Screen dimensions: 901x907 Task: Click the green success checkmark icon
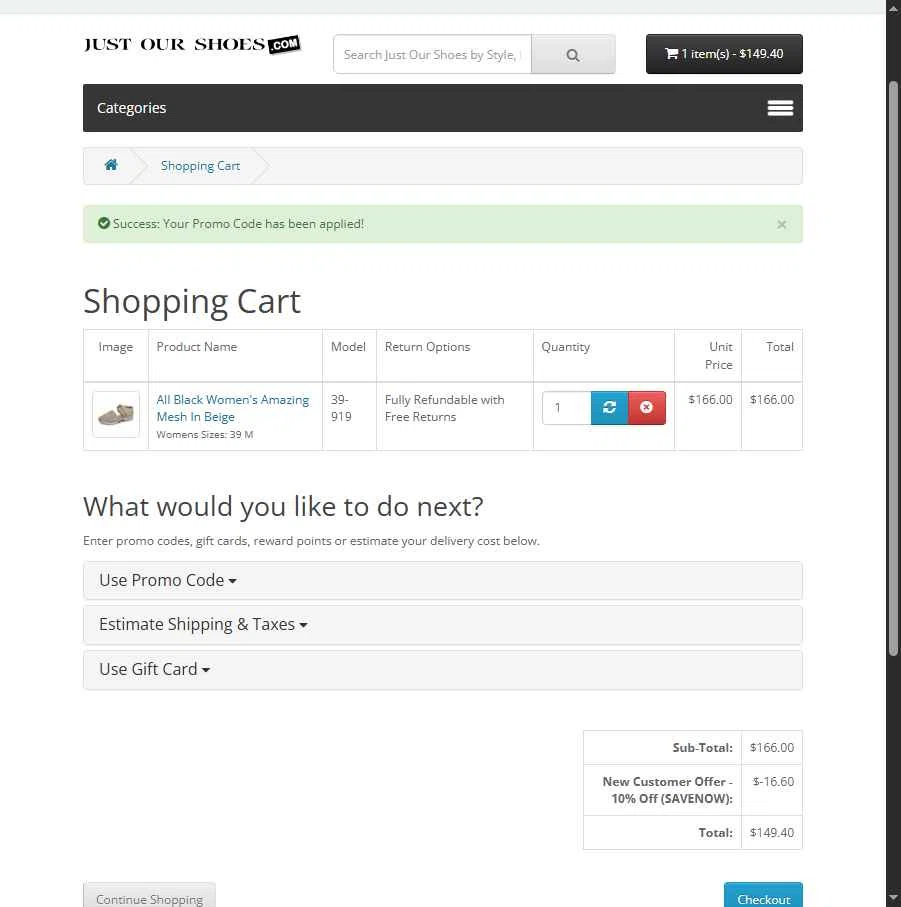click(x=104, y=223)
